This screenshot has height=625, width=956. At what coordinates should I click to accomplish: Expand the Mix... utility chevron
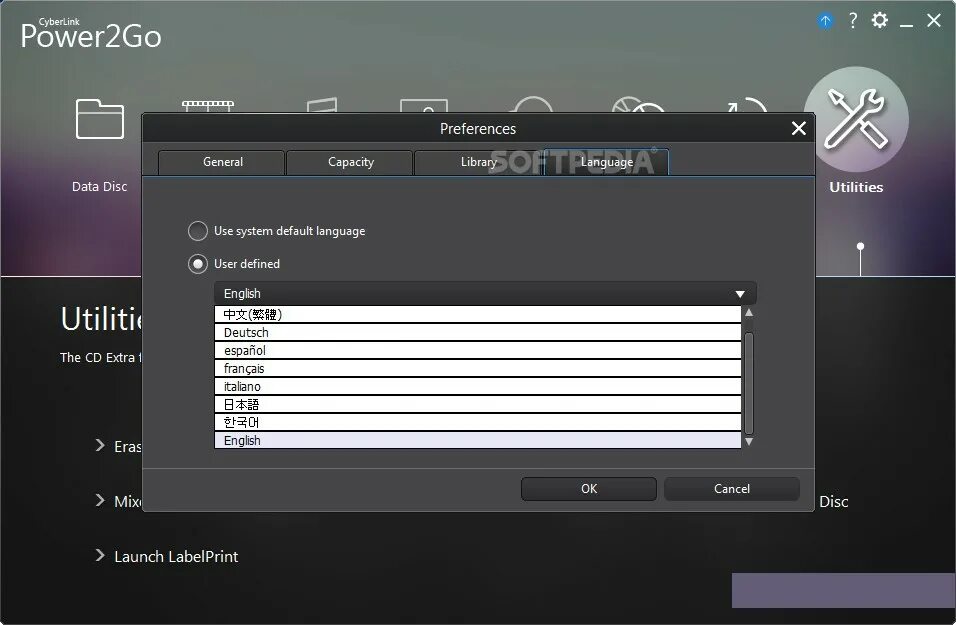(100, 501)
